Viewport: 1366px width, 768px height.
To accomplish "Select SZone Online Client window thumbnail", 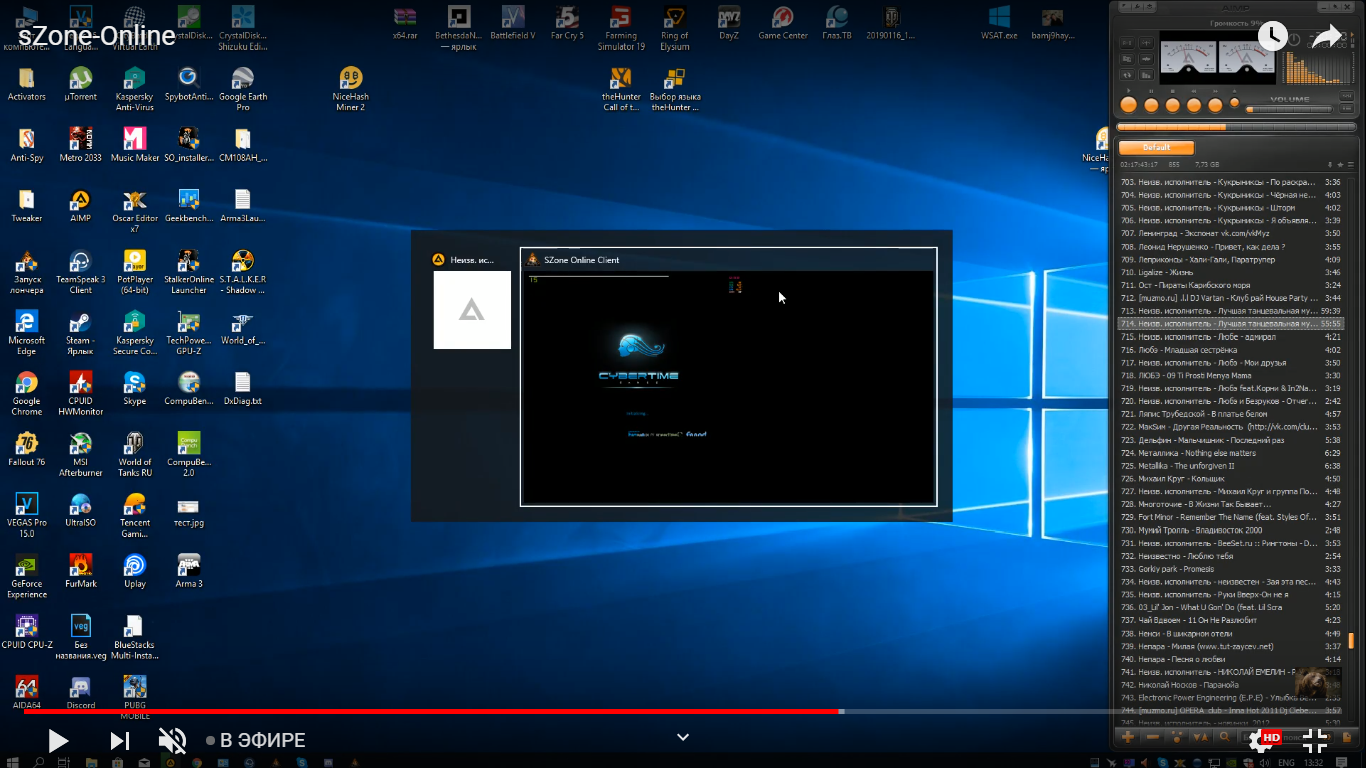I will click(729, 376).
